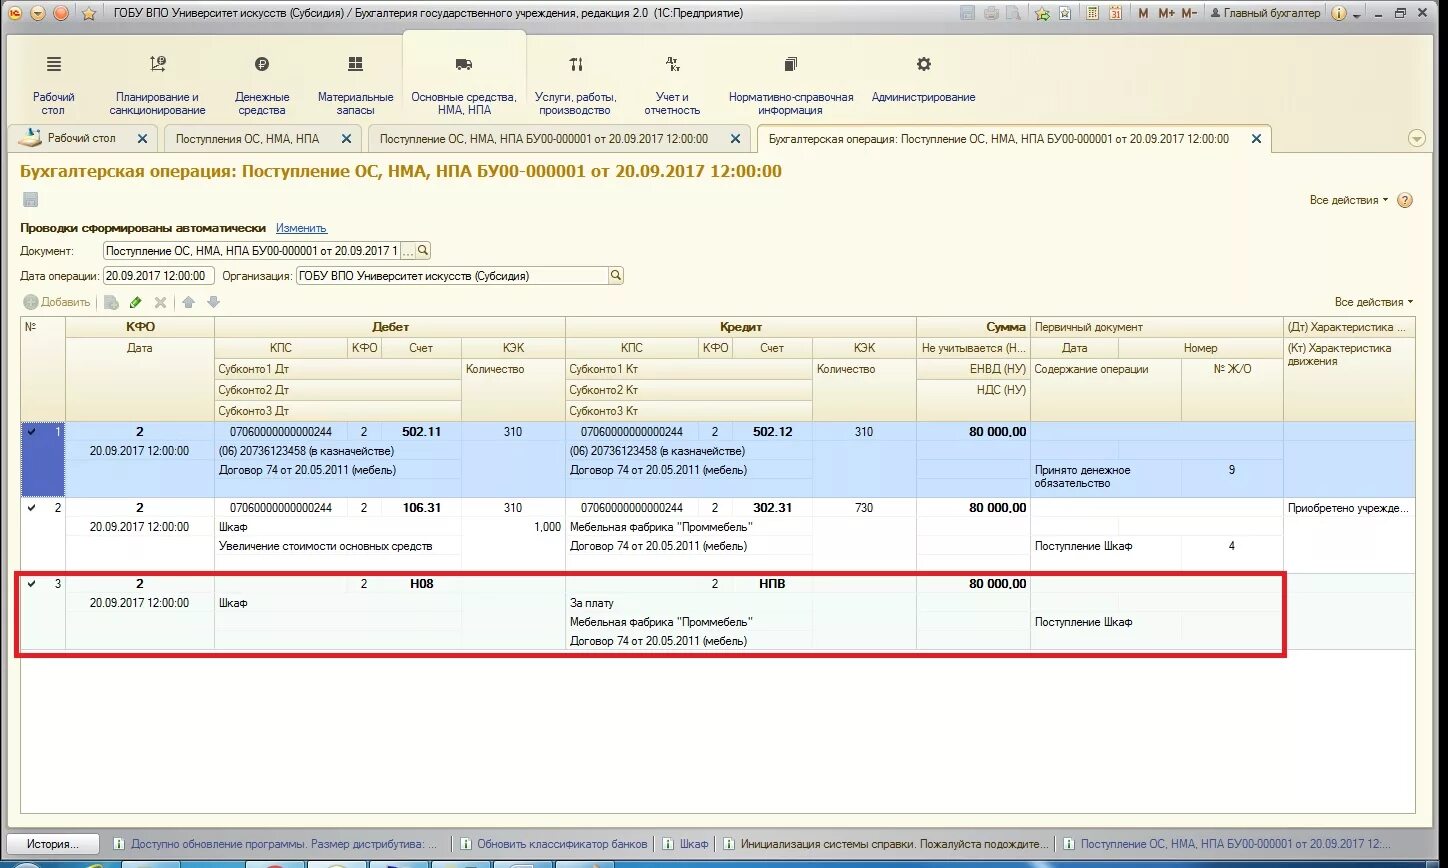Close the Бухгалтерская операция tab
This screenshot has width=1448, height=868.
(x=1257, y=139)
